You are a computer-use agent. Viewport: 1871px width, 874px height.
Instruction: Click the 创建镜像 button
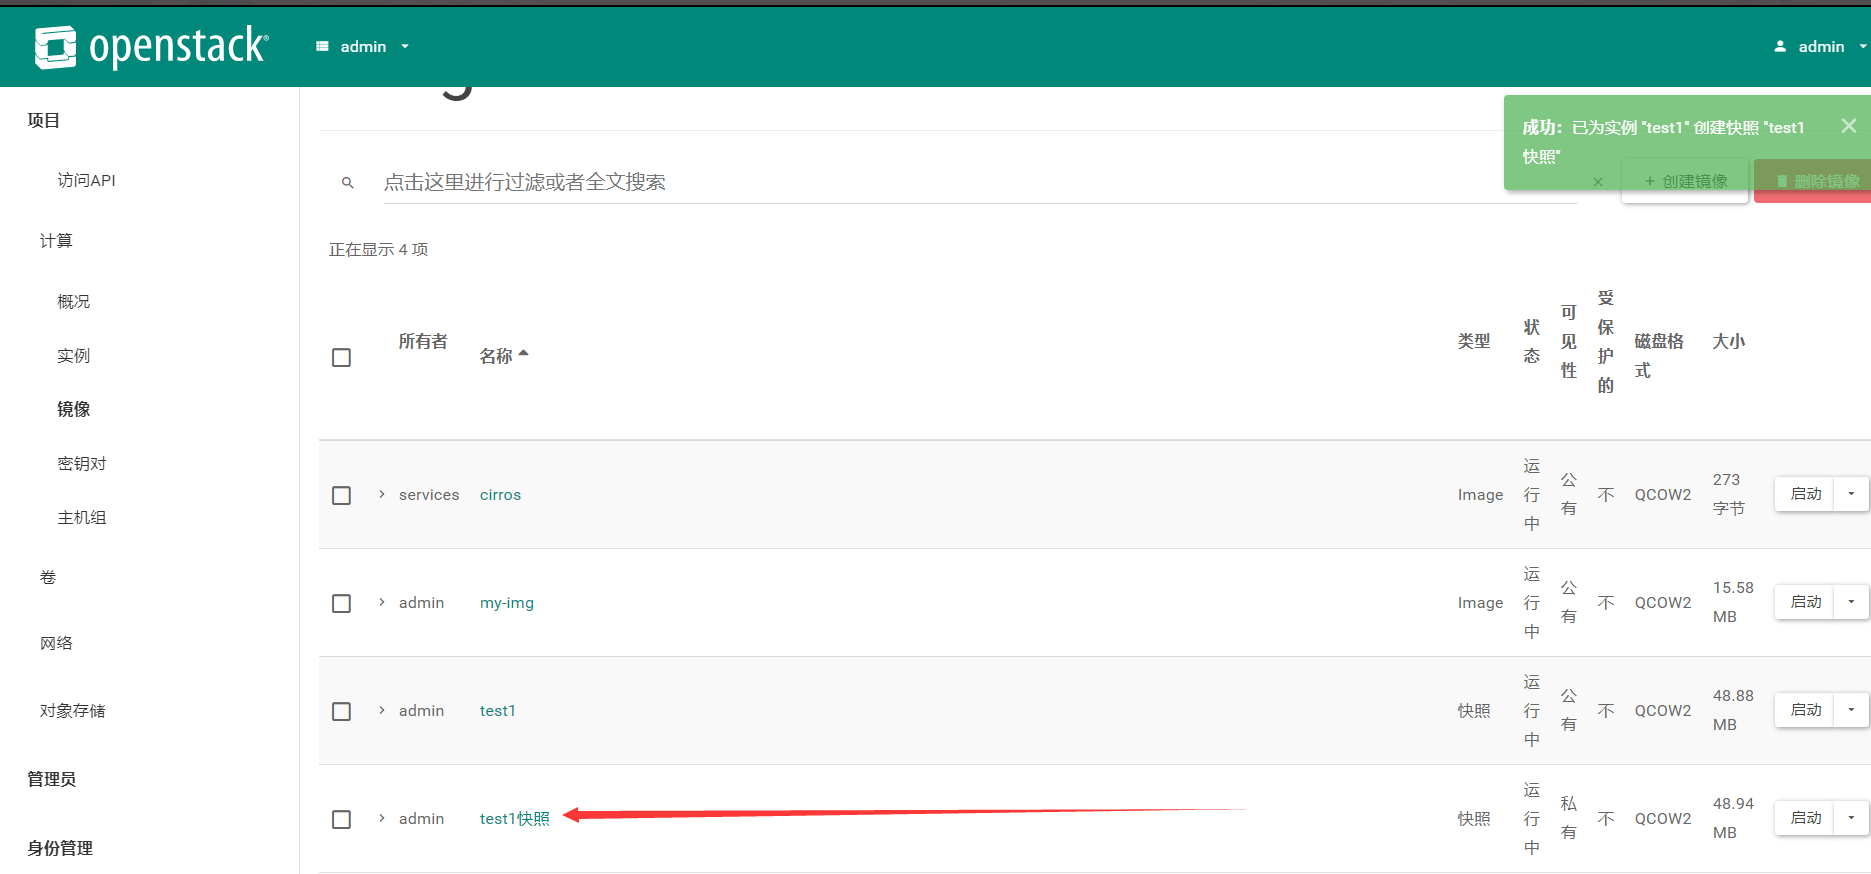[1685, 181]
